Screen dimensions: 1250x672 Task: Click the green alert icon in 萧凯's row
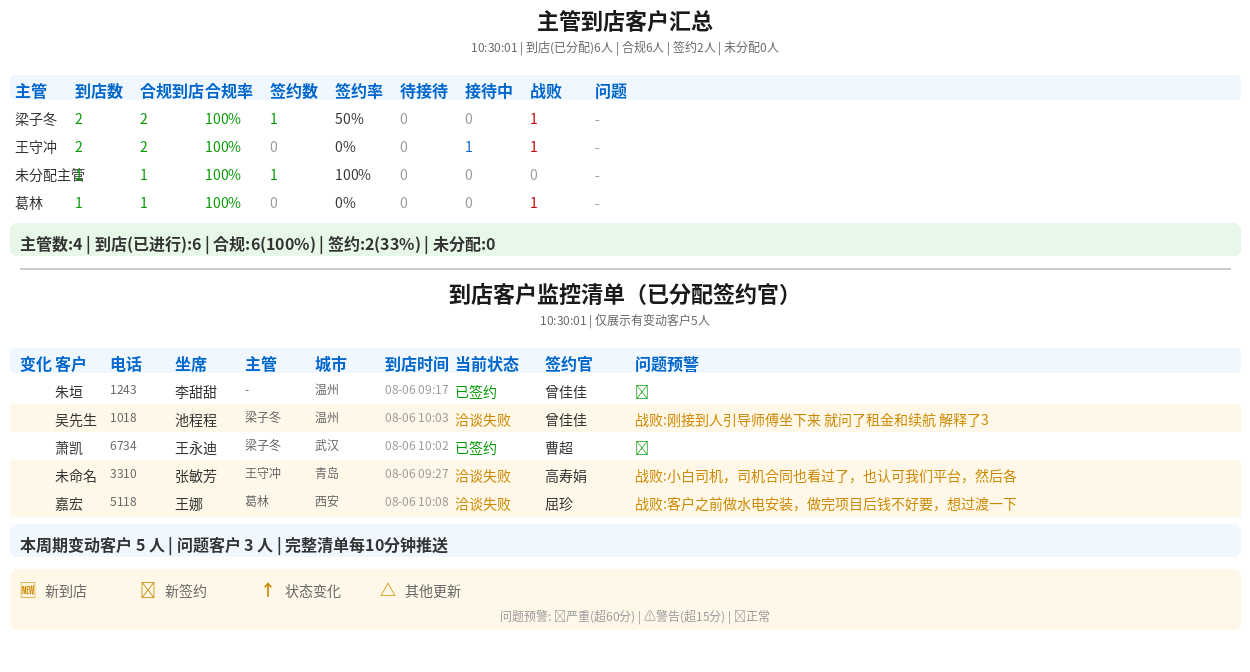coord(642,448)
